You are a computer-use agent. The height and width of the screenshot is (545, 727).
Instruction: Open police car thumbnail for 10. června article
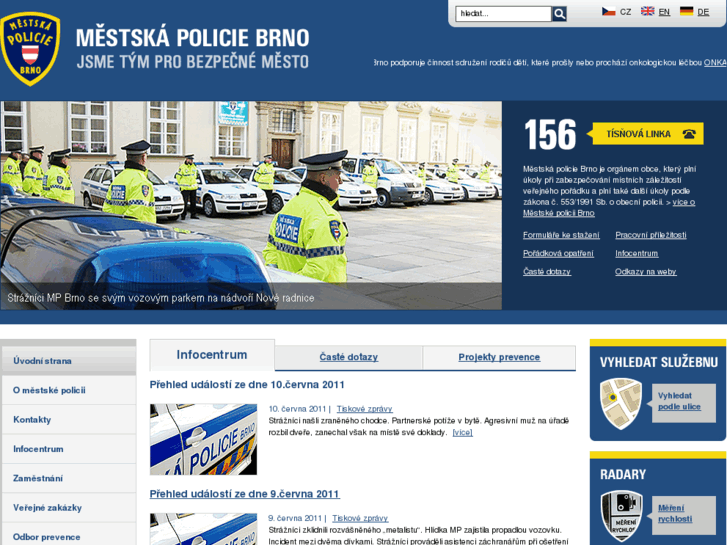click(x=203, y=439)
